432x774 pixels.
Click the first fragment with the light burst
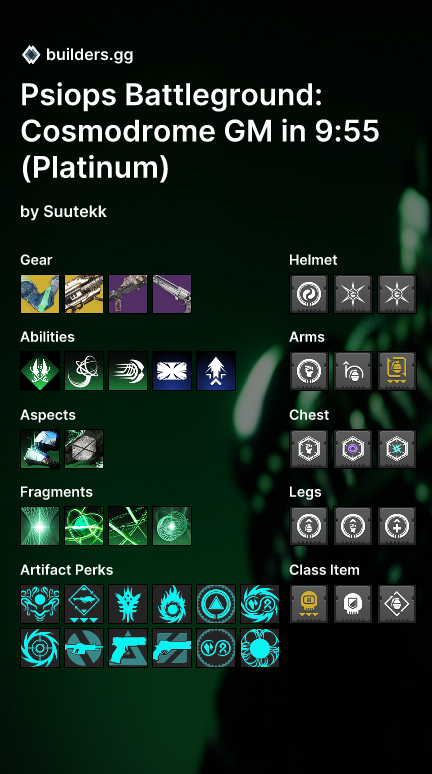click(40, 526)
